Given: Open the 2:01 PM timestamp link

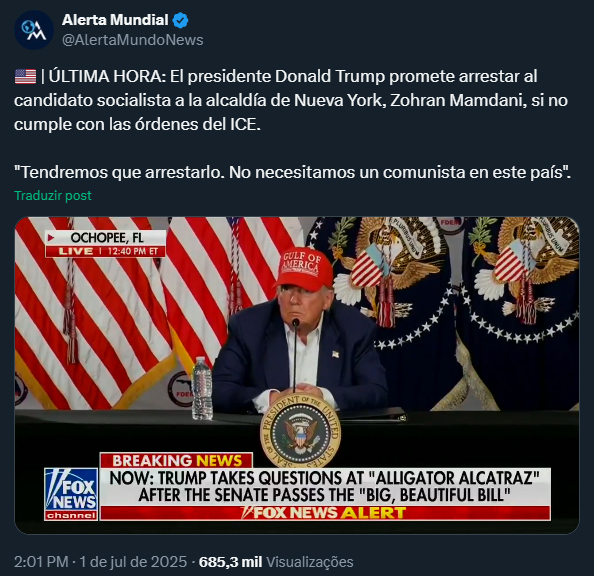Looking at the screenshot, I should (x=41, y=562).
